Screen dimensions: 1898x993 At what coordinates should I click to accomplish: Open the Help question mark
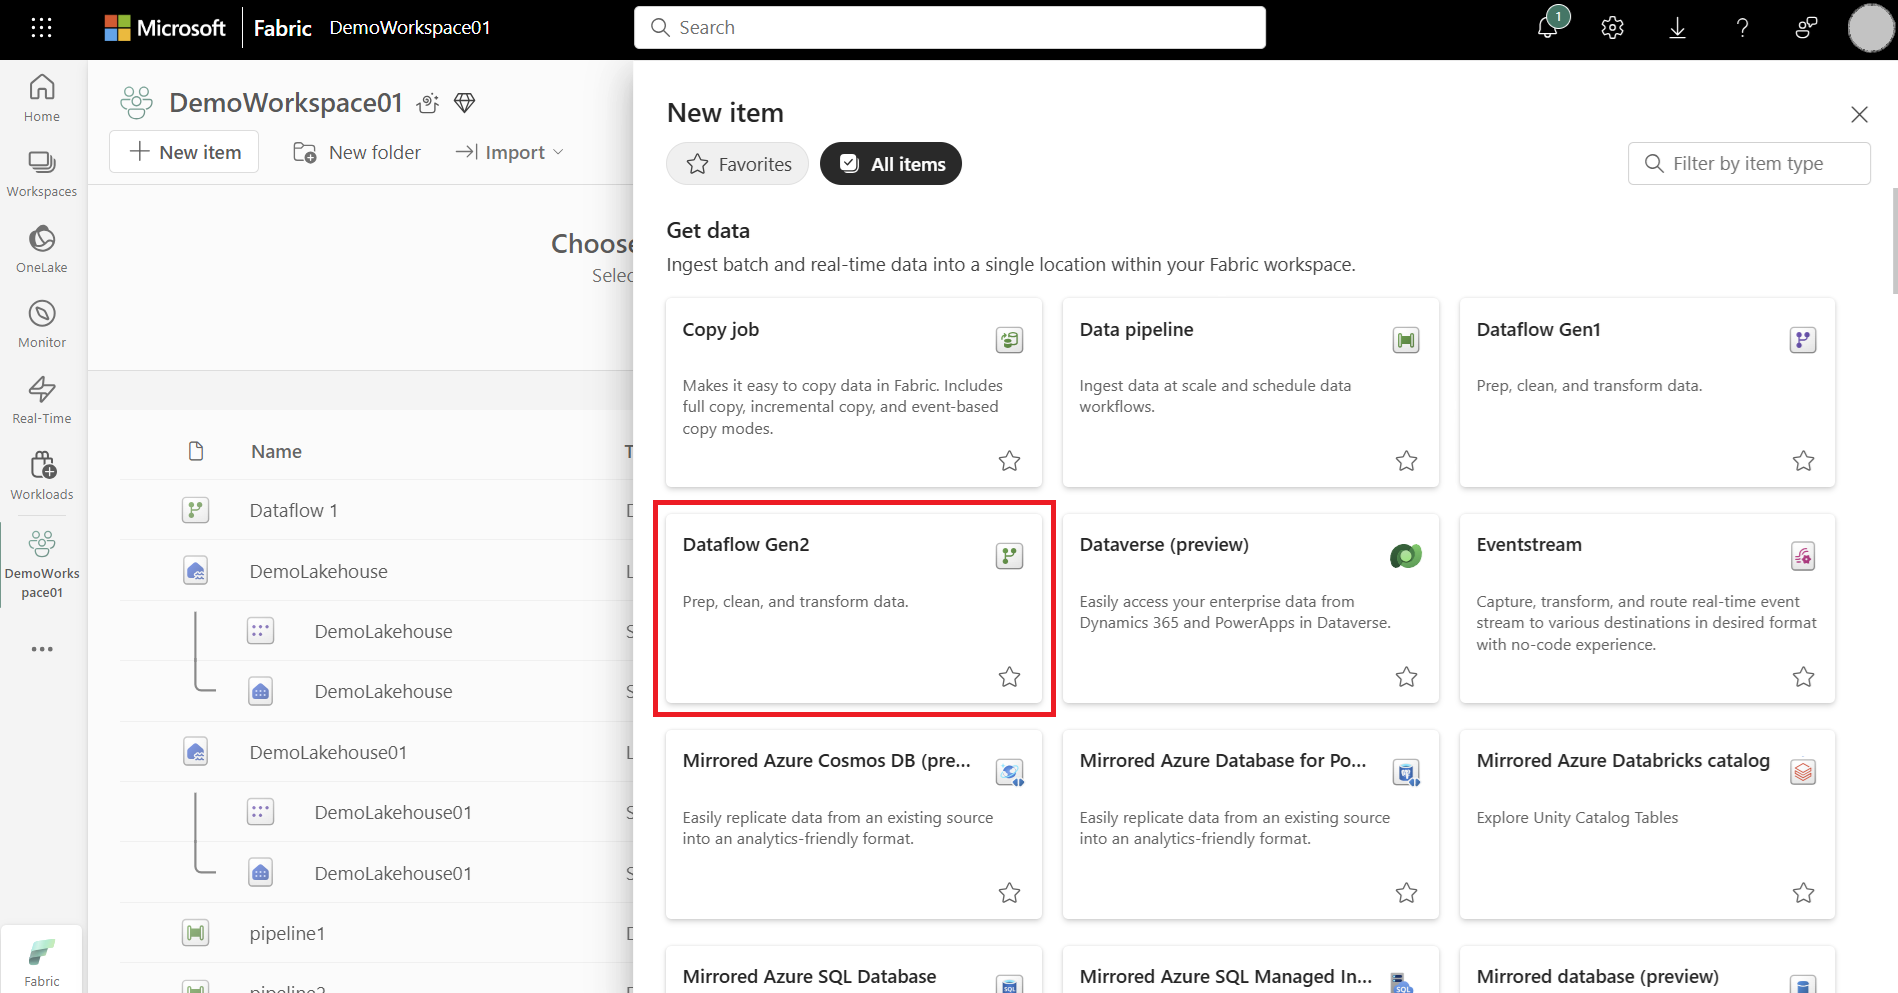[x=1742, y=28]
